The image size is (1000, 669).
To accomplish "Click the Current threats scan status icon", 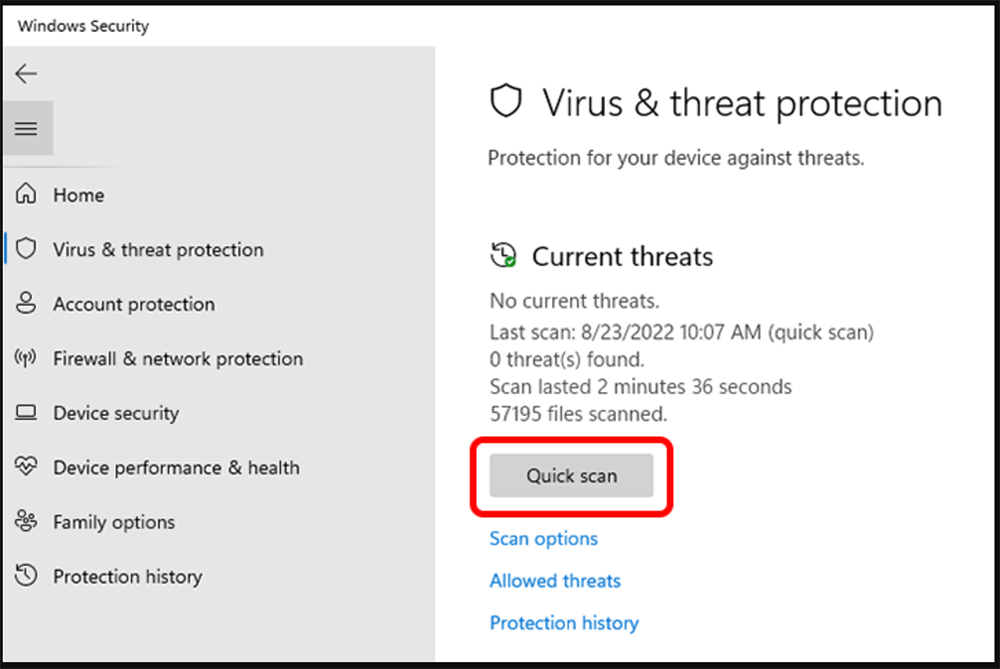I will coord(503,256).
